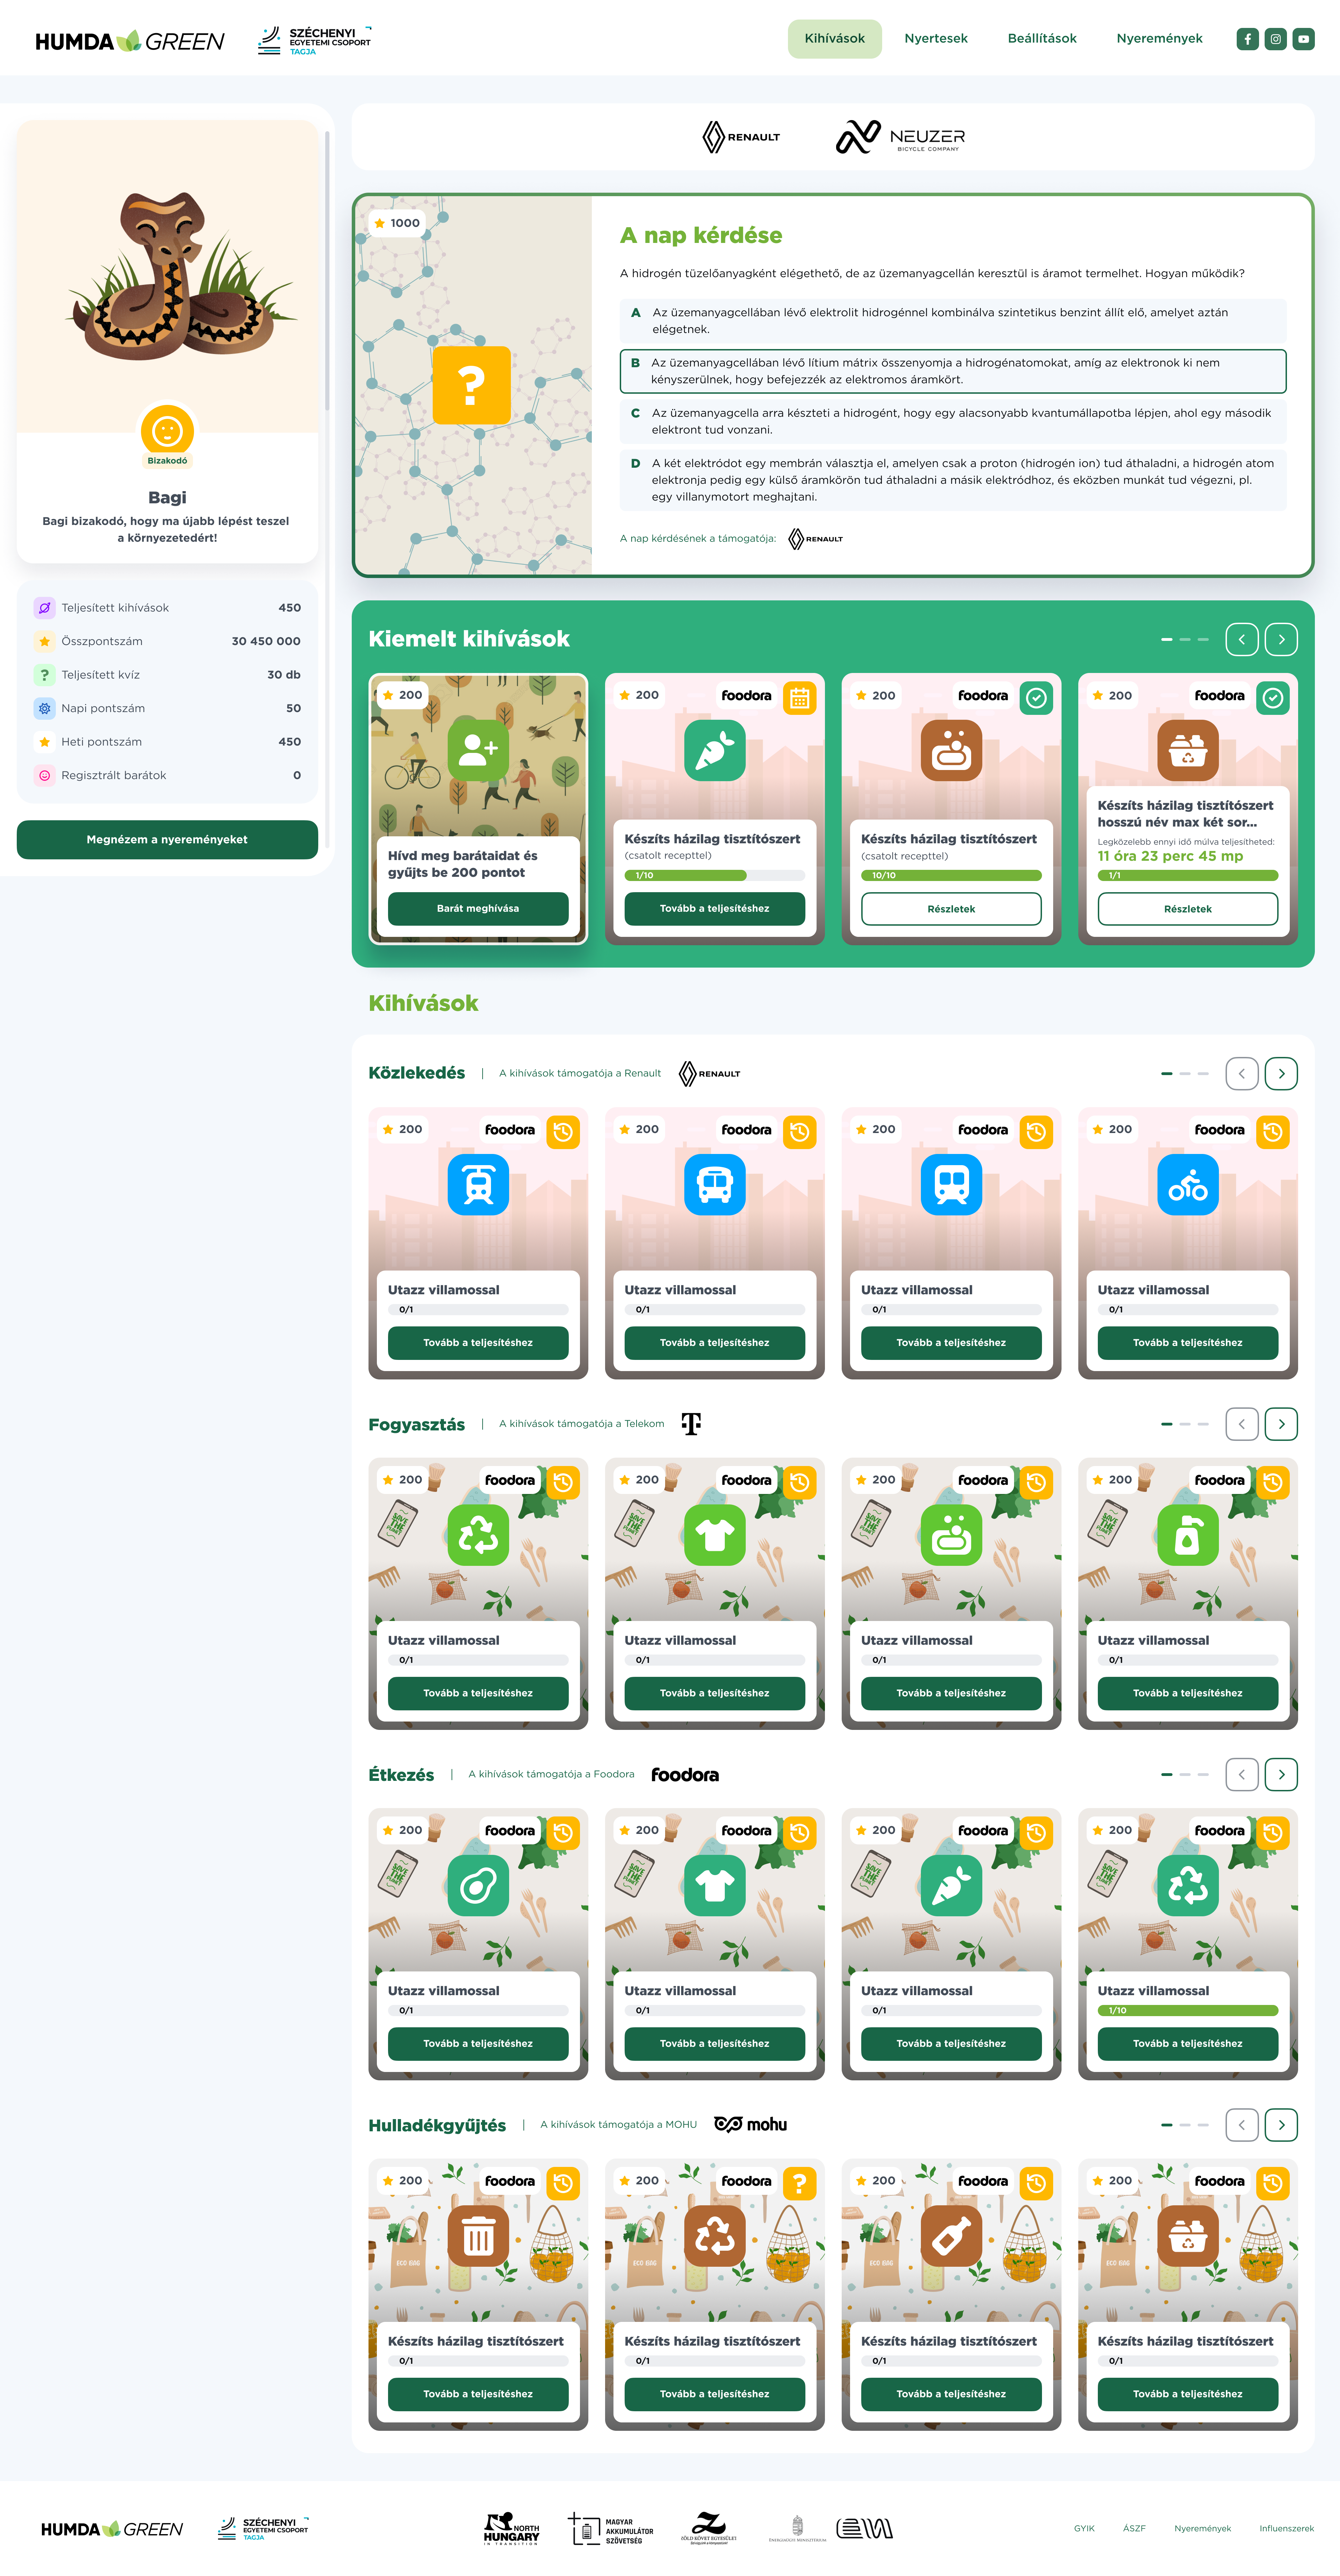
Task: Click the 10/10 progress bar in Kiemelt kihívások
Action: 951,875
